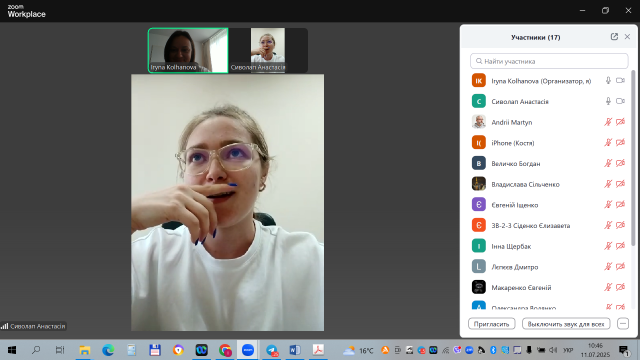Viewport: 640px width, 360px height.
Task: Open Microsoft Edge from taskbar
Action: (108, 350)
